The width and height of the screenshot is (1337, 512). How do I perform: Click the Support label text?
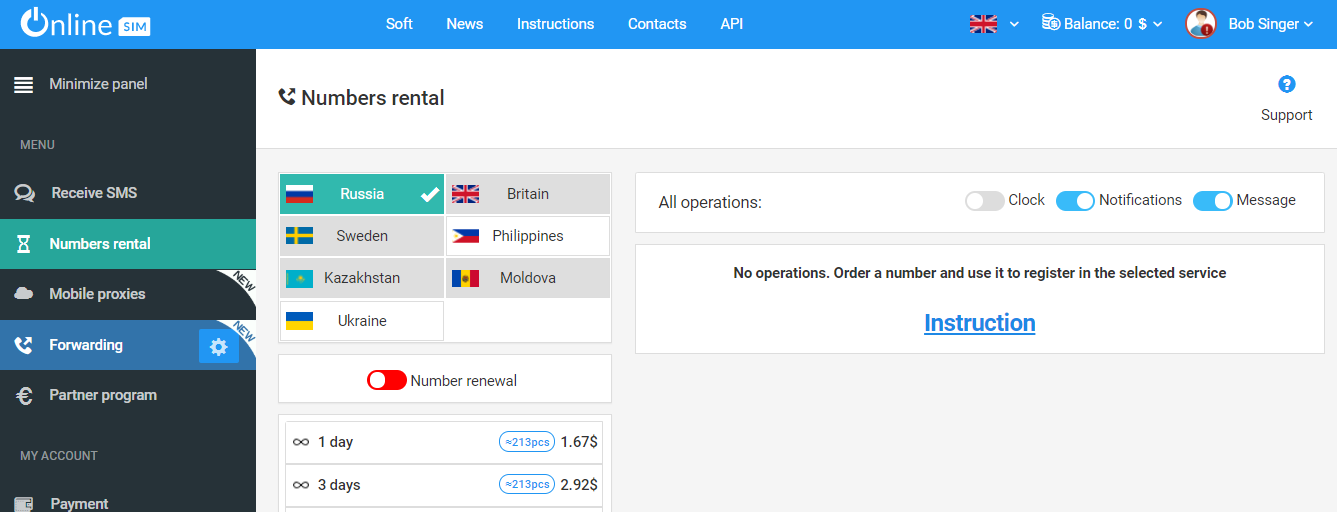(1287, 115)
